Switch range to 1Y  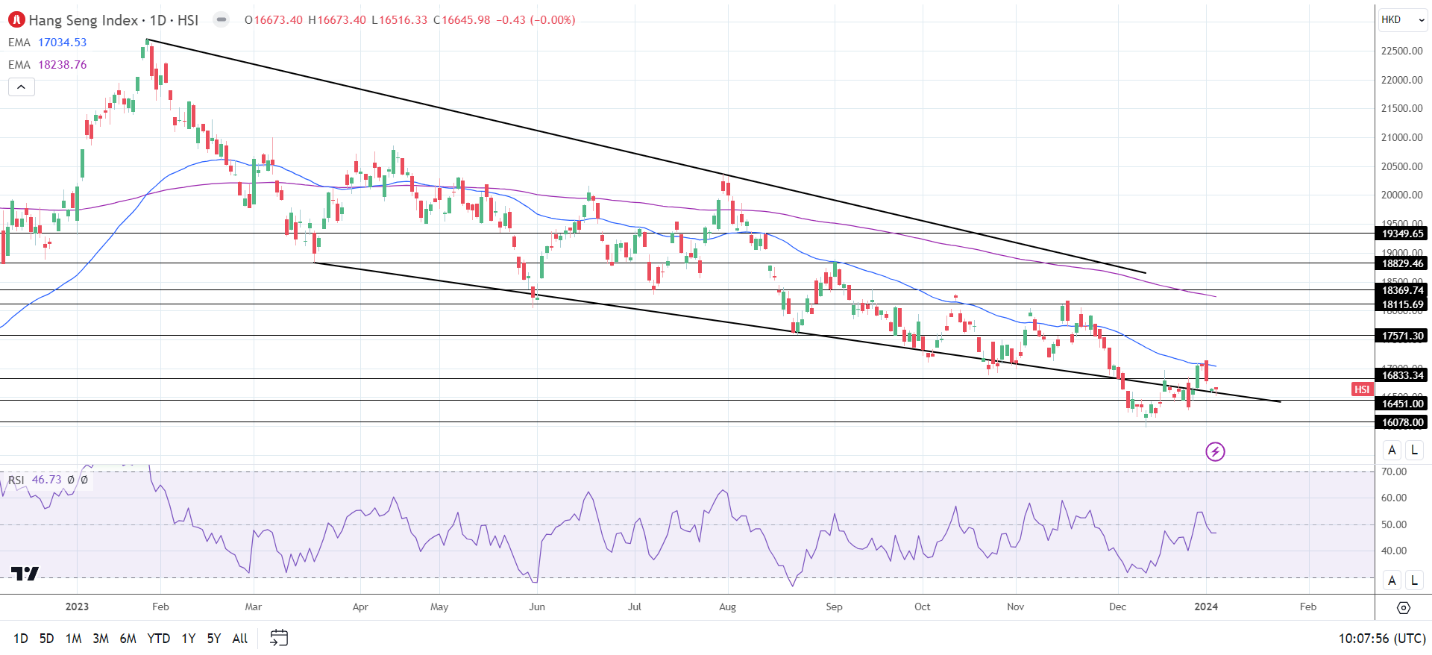[x=187, y=638]
